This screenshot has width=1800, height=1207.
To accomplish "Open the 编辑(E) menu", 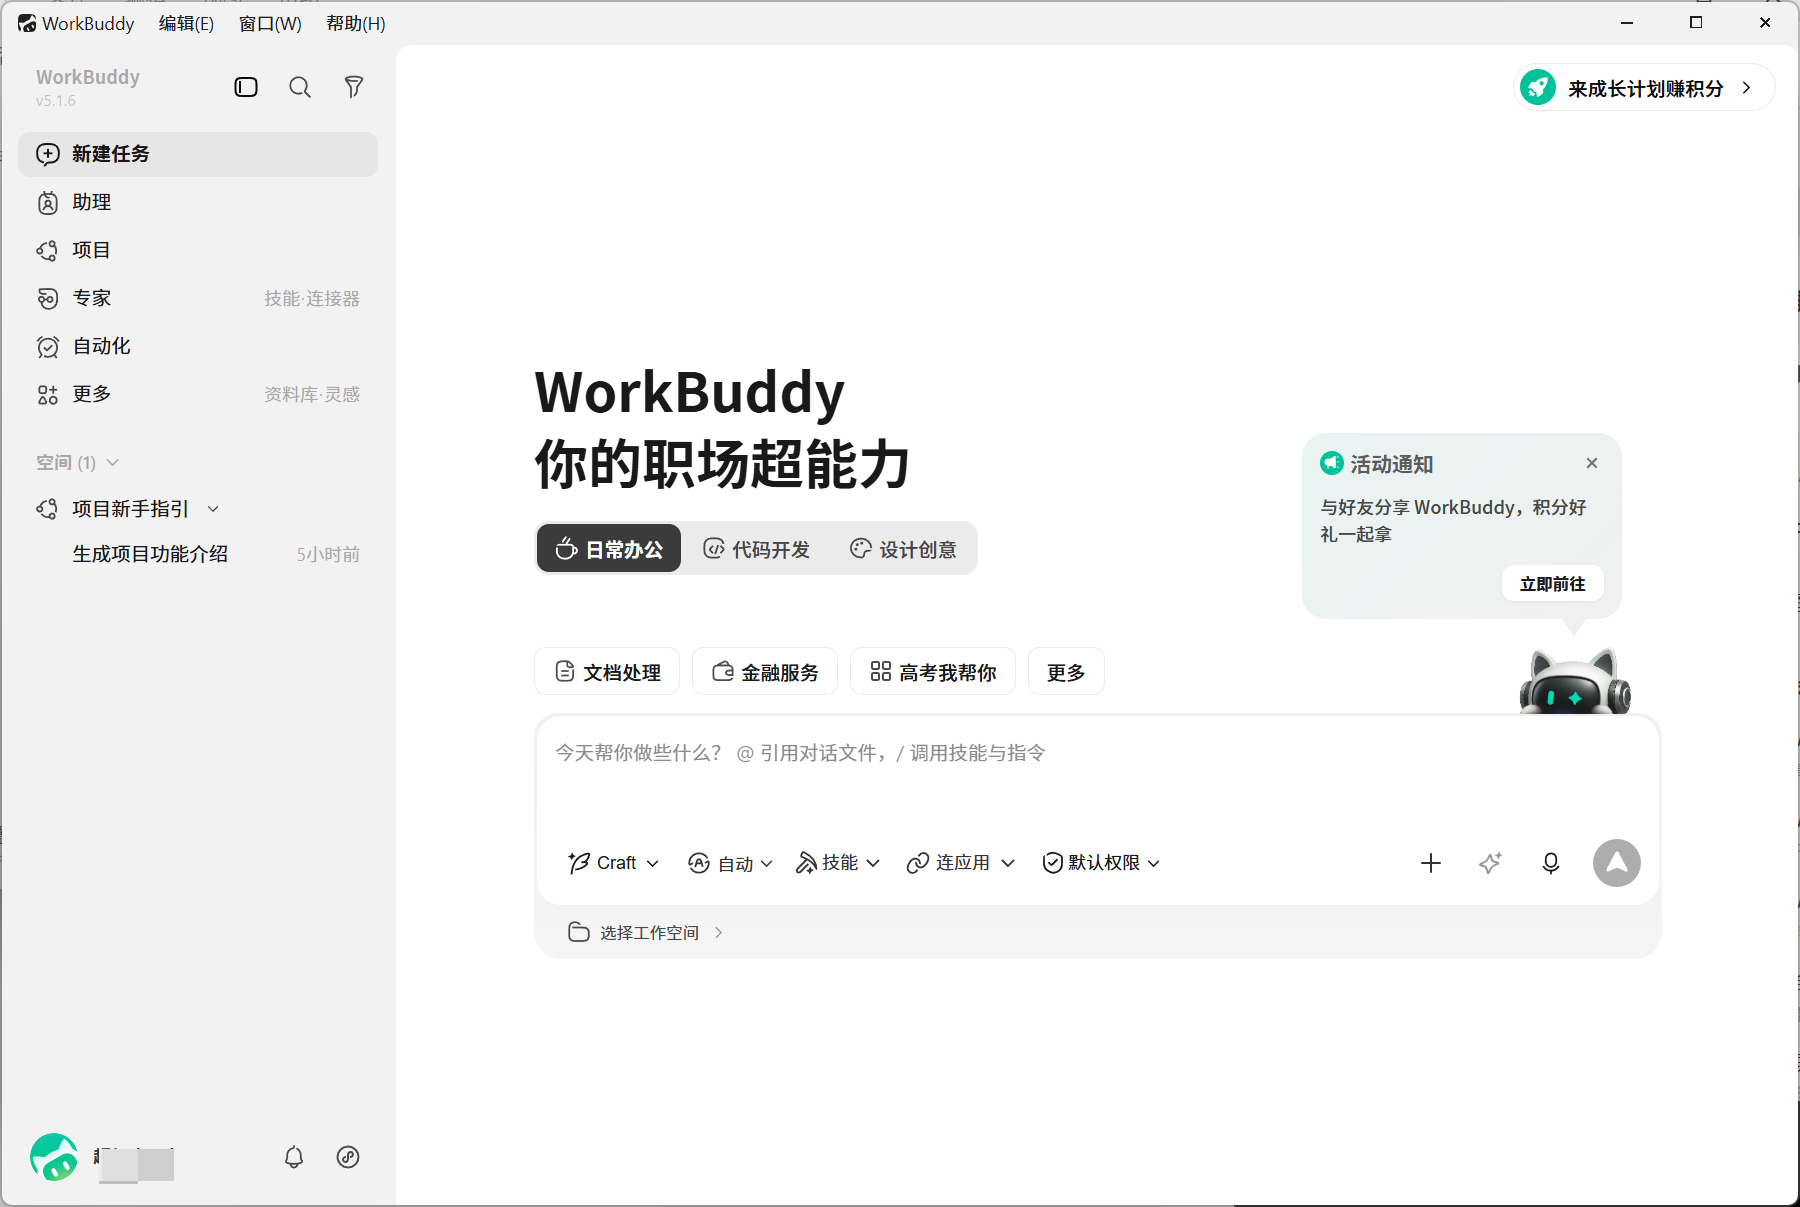I will click(186, 23).
